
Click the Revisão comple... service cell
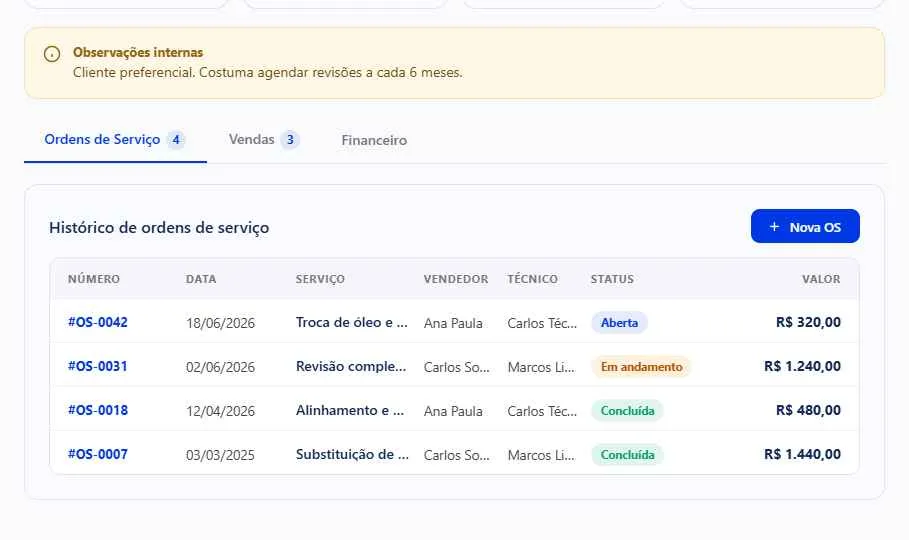pyautogui.click(x=351, y=367)
